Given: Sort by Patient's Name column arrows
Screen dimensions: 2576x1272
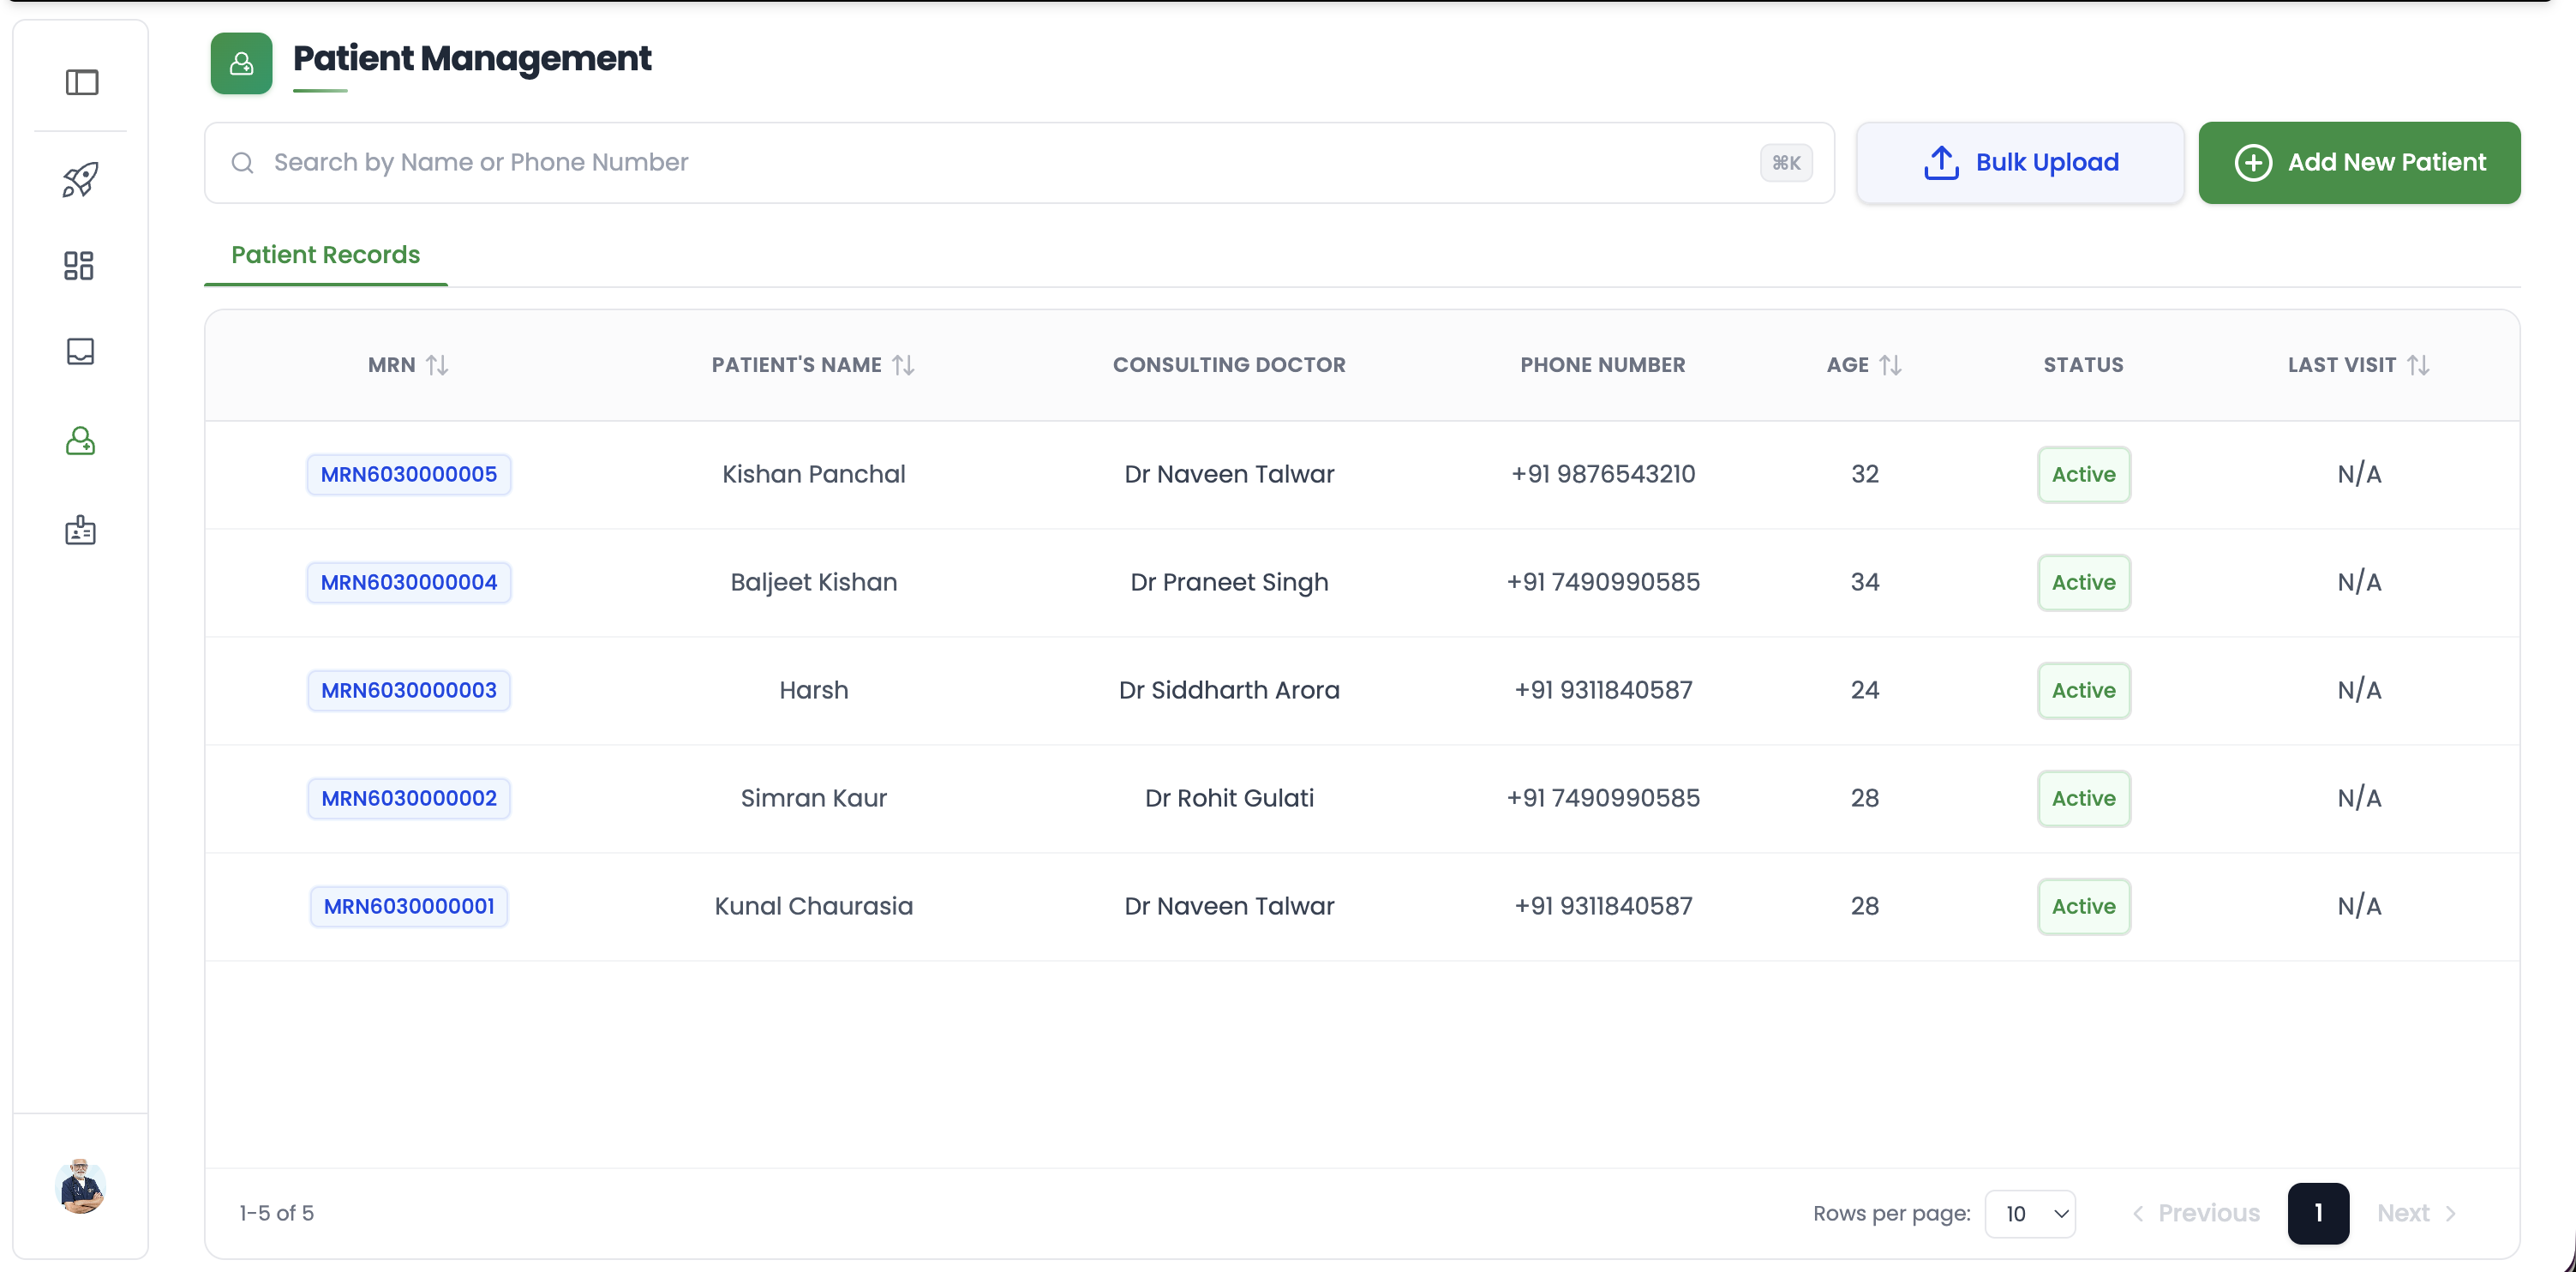Looking at the screenshot, I should click(903, 365).
